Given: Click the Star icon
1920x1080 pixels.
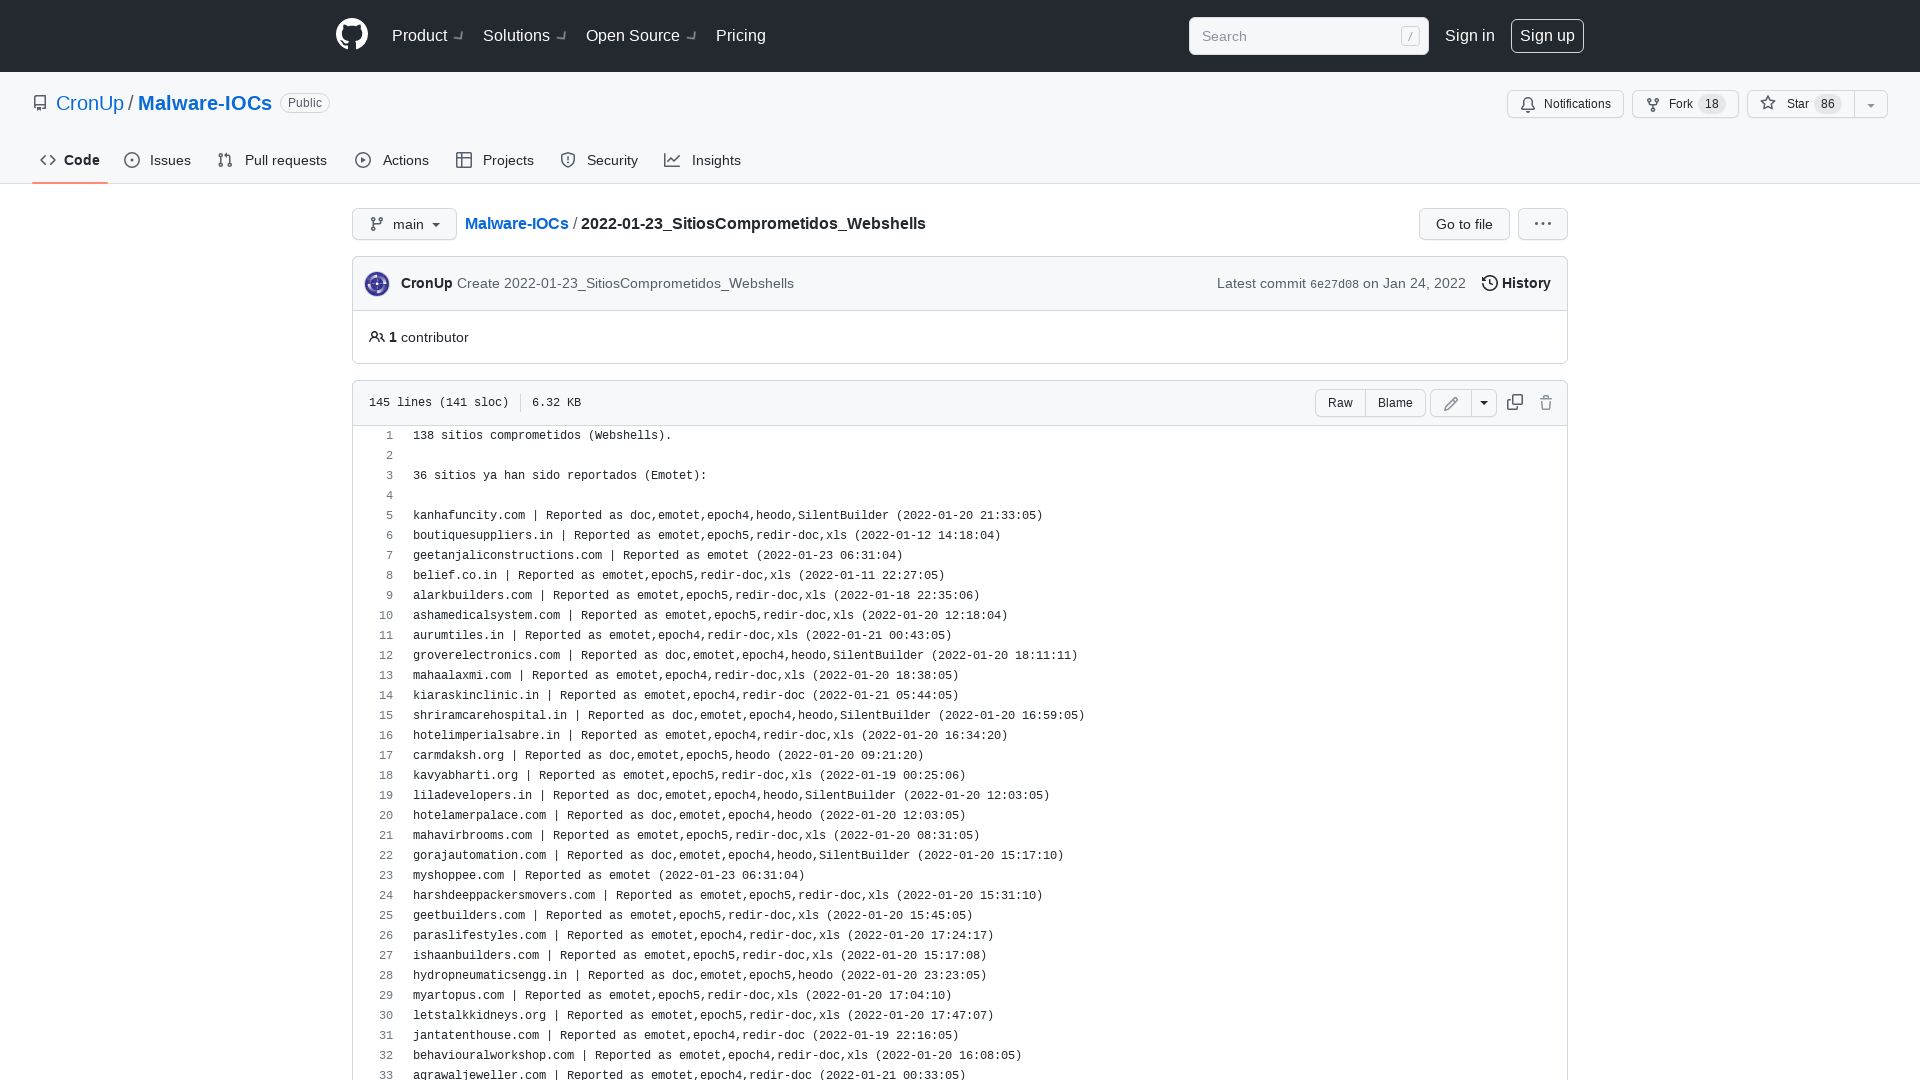Looking at the screenshot, I should (x=1768, y=103).
